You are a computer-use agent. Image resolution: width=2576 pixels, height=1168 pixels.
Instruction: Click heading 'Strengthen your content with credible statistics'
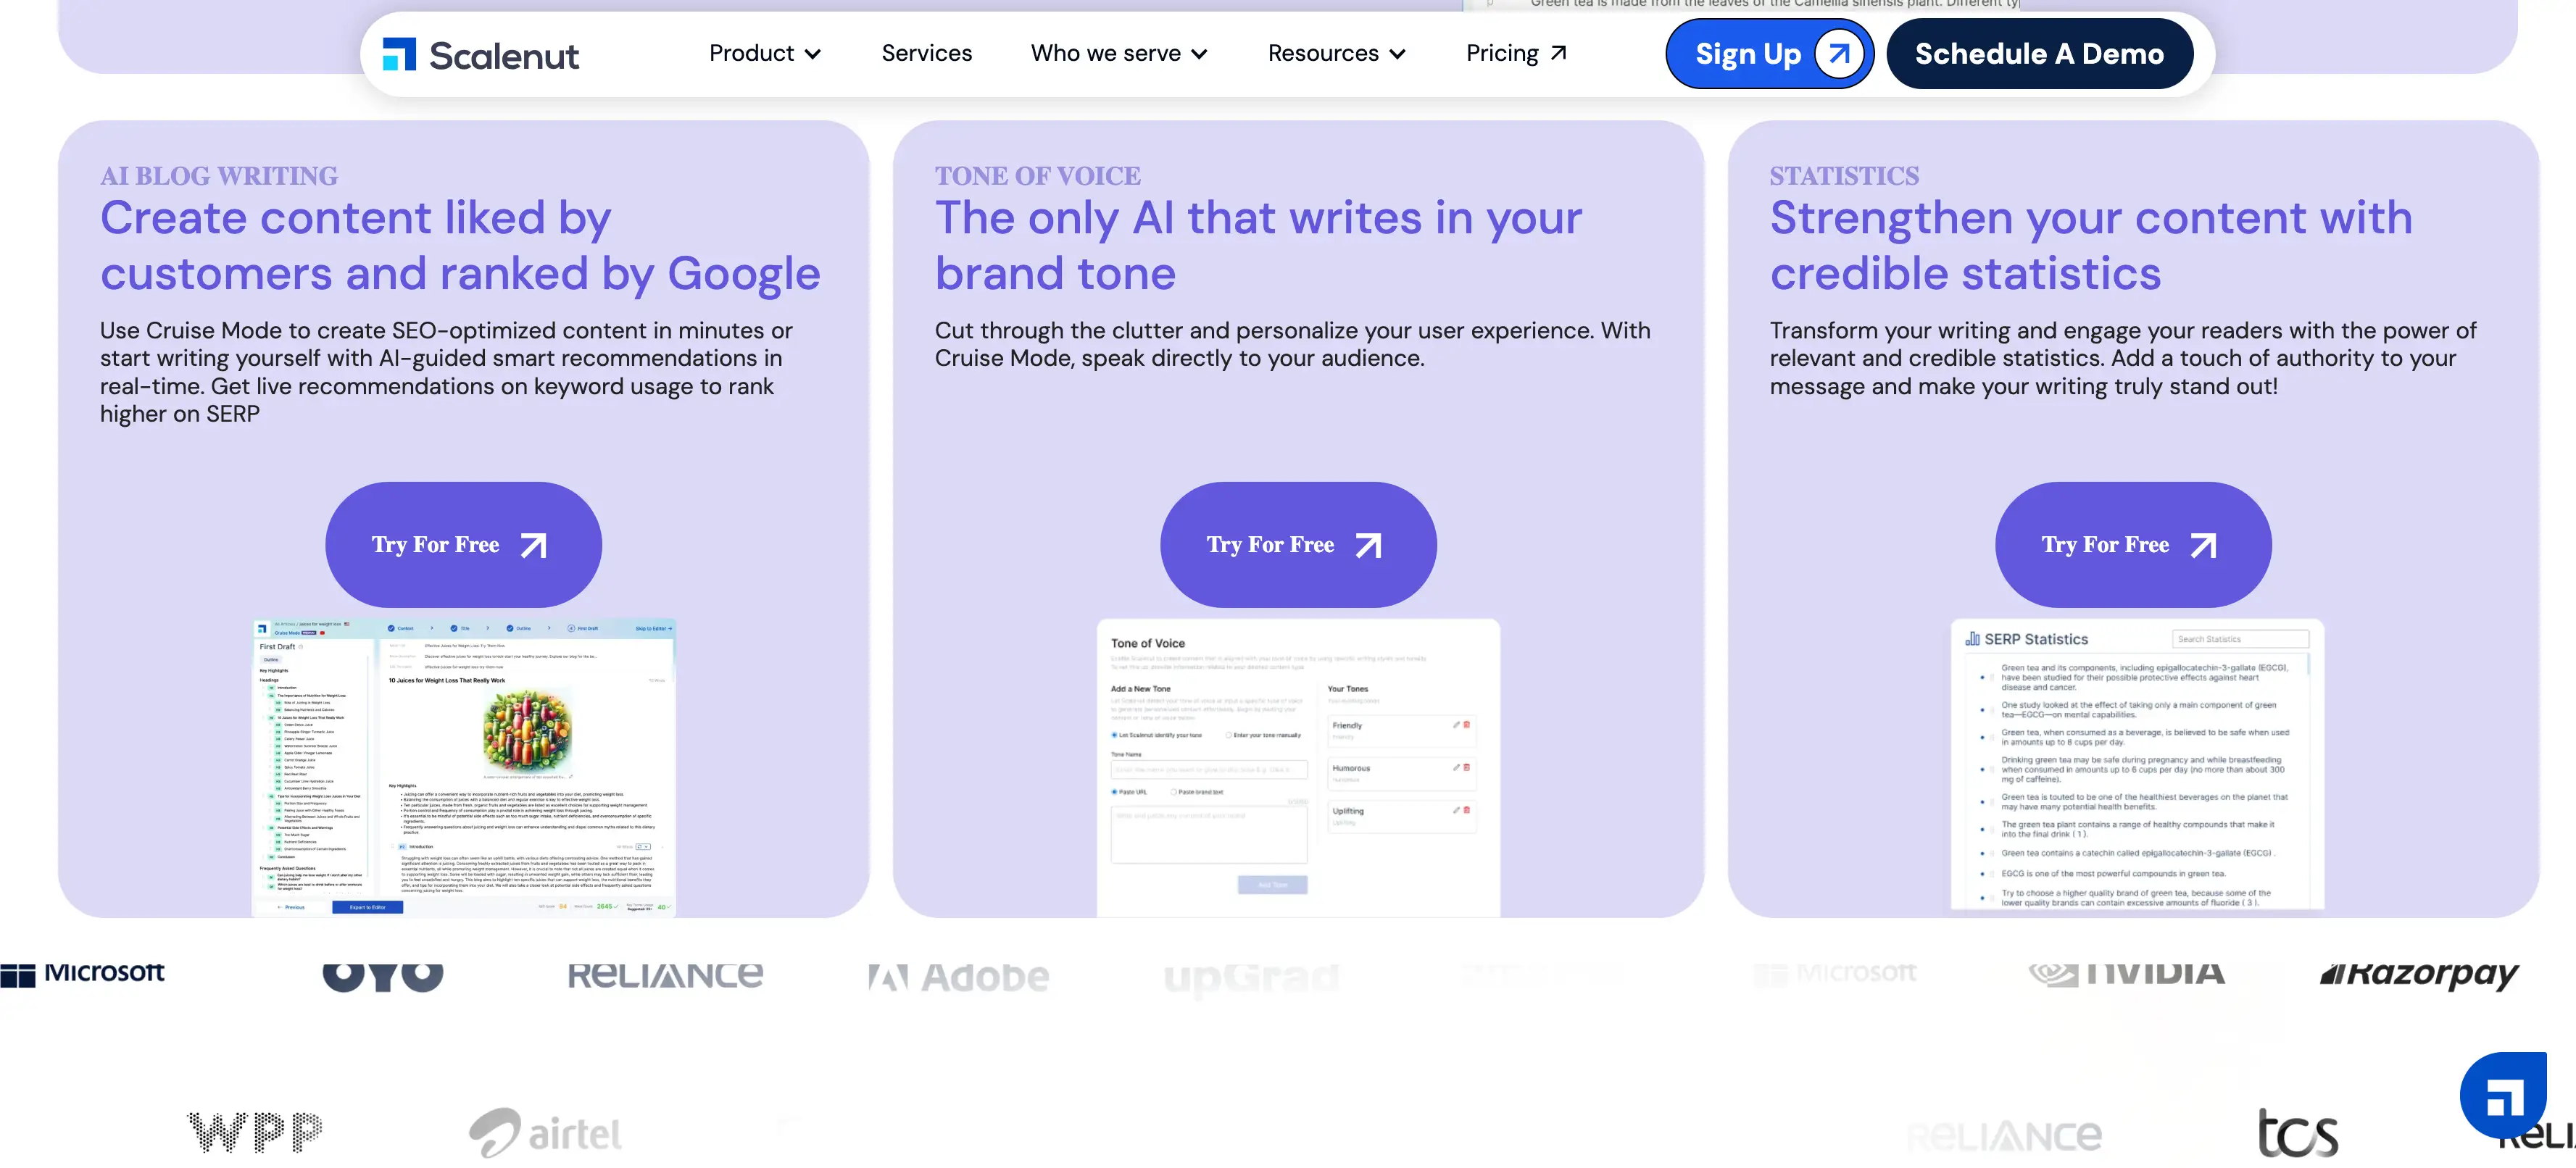pyautogui.click(x=2091, y=246)
